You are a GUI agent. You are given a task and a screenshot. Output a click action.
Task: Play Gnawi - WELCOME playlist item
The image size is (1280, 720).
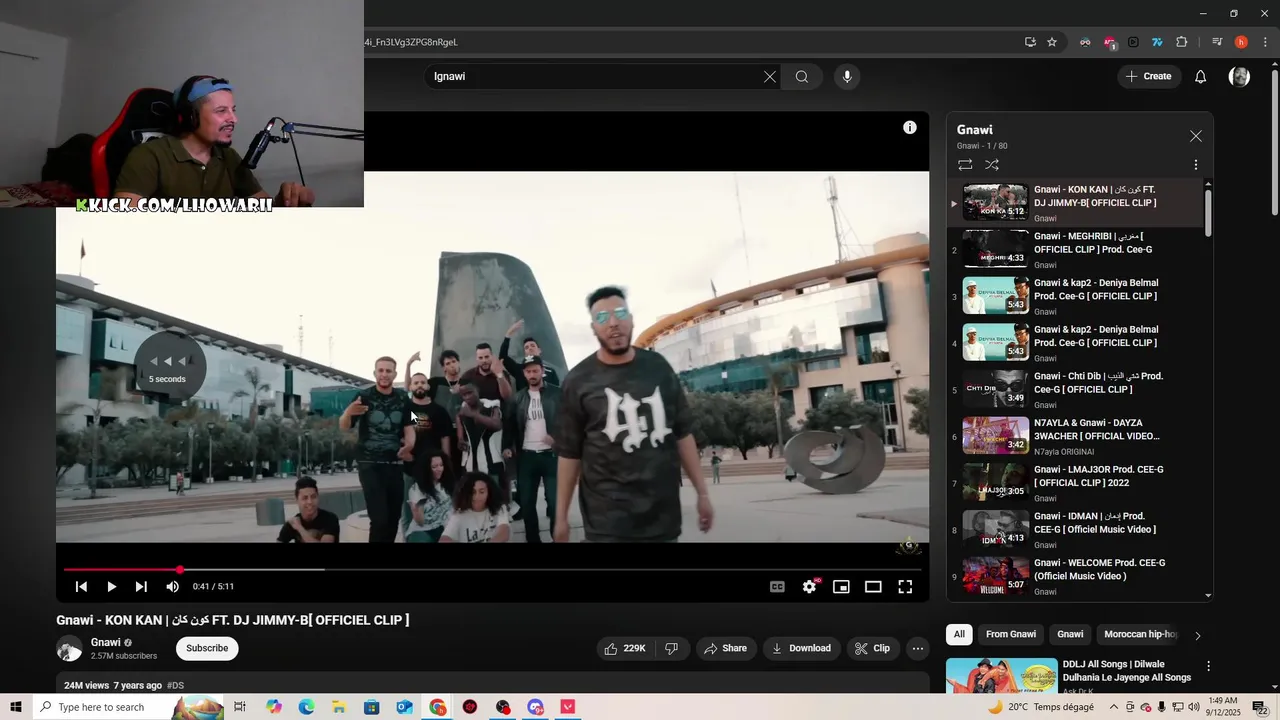pos(1076,577)
